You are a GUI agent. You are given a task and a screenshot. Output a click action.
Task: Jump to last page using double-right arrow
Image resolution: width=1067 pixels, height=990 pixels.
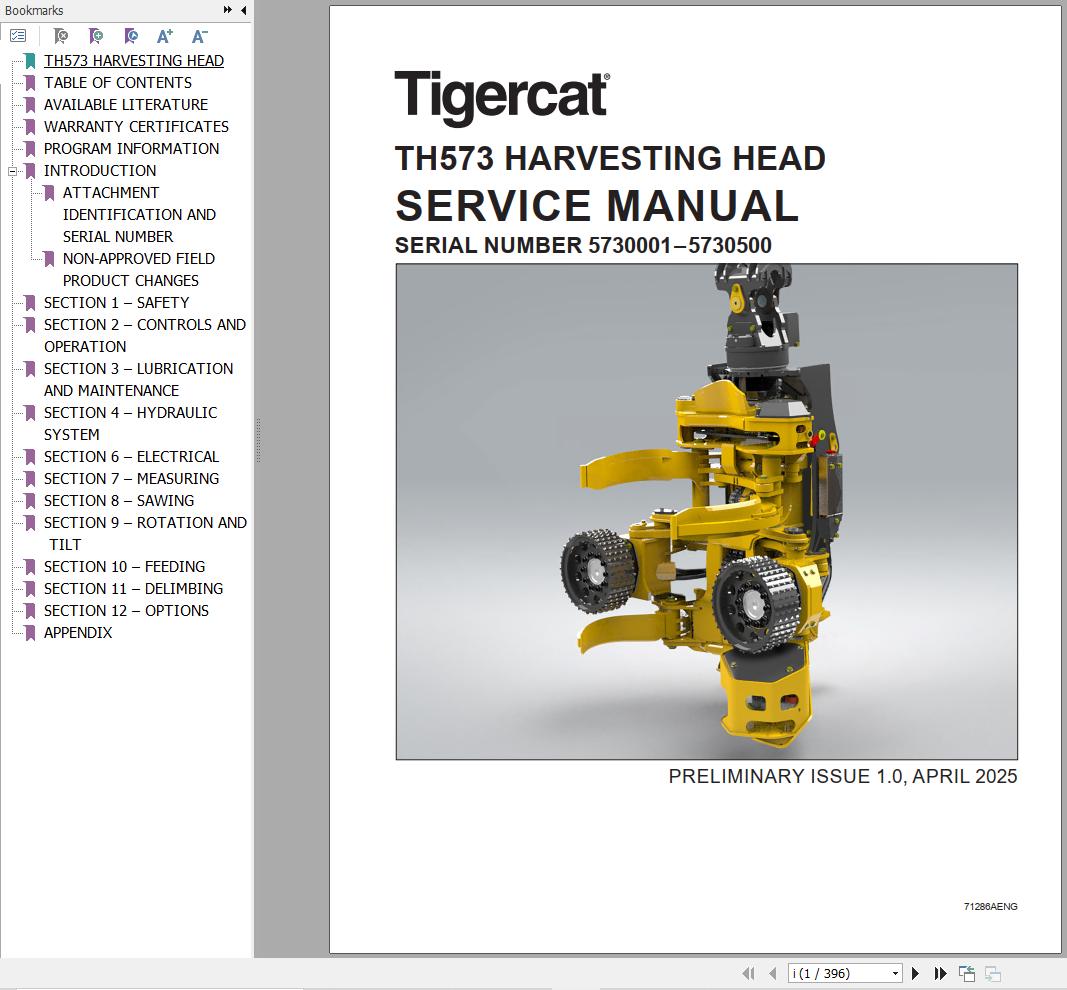[x=941, y=972]
